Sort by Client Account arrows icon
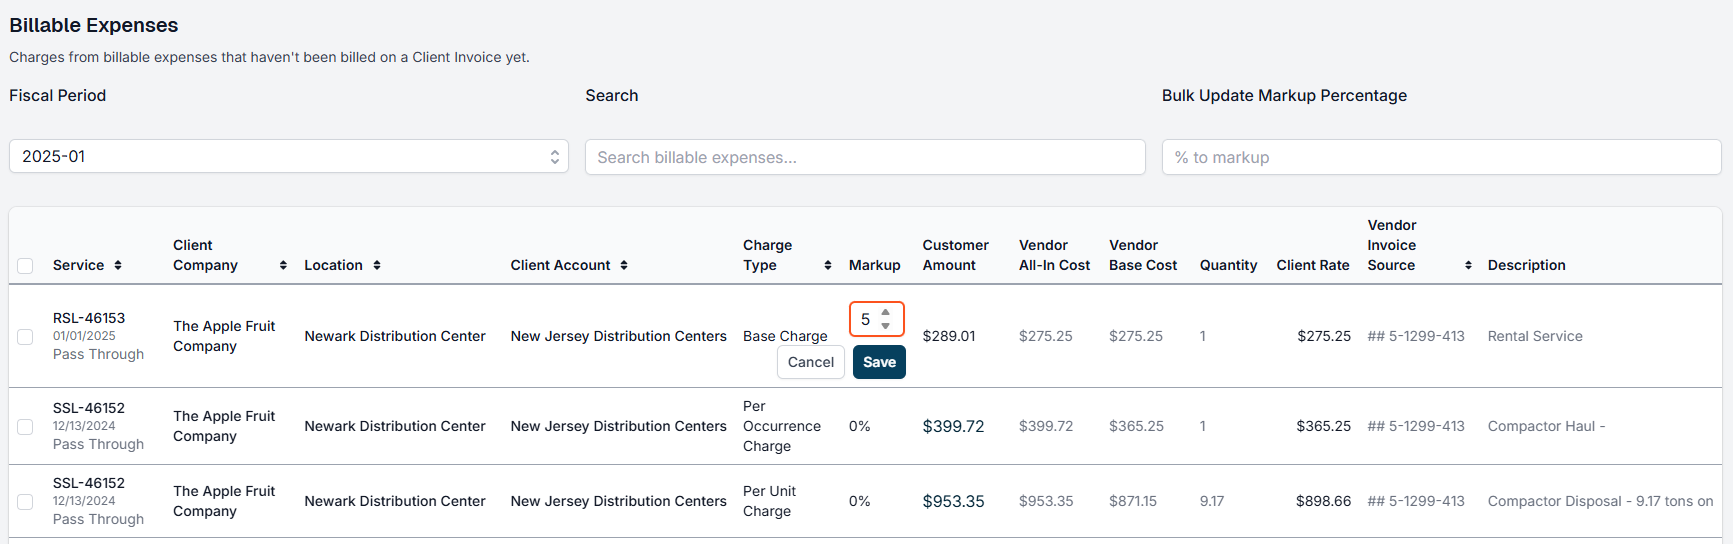Image resolution: width=1733 pixels, height=544 pixels. pos(624,265)
